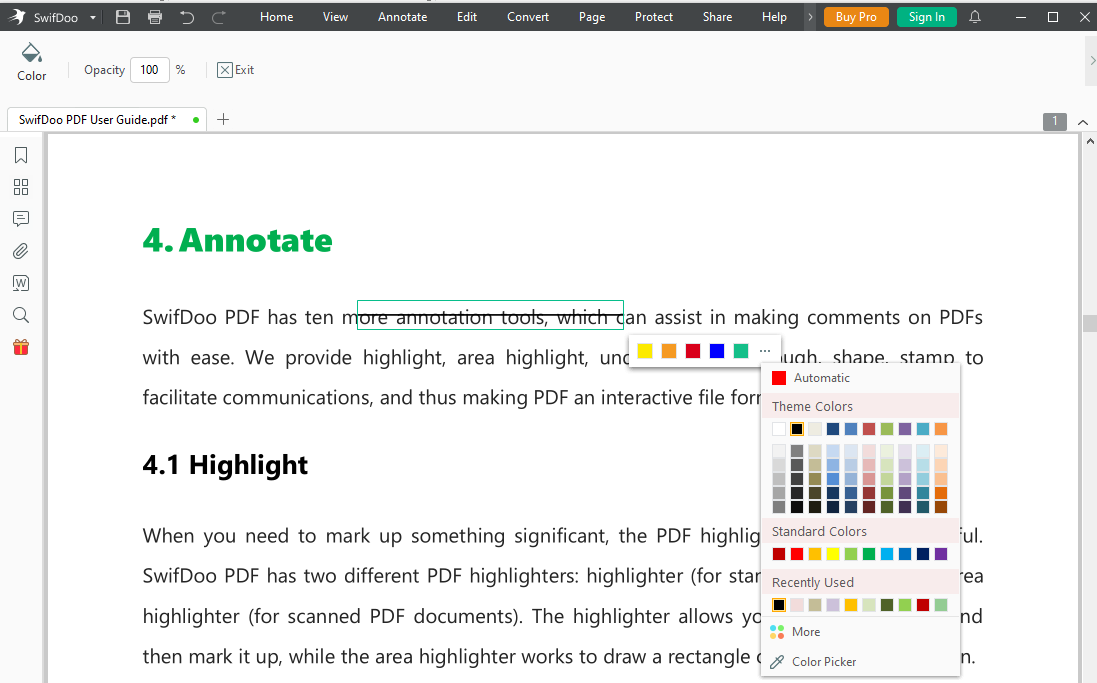Pick the blue quick color swatch
Screen dimensions: 1097x683
pyautogui.click(x=716, y=351)
